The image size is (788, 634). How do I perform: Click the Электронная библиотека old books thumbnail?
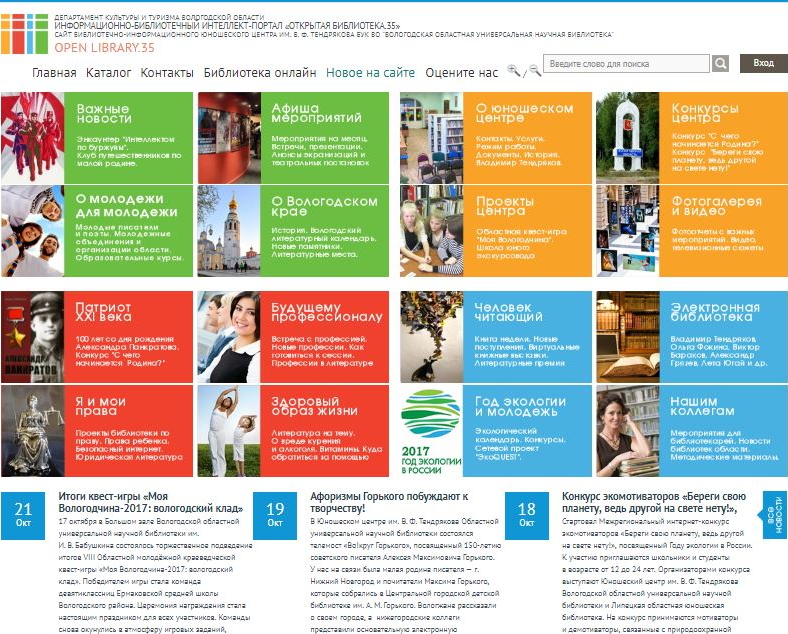click(628, 337)
